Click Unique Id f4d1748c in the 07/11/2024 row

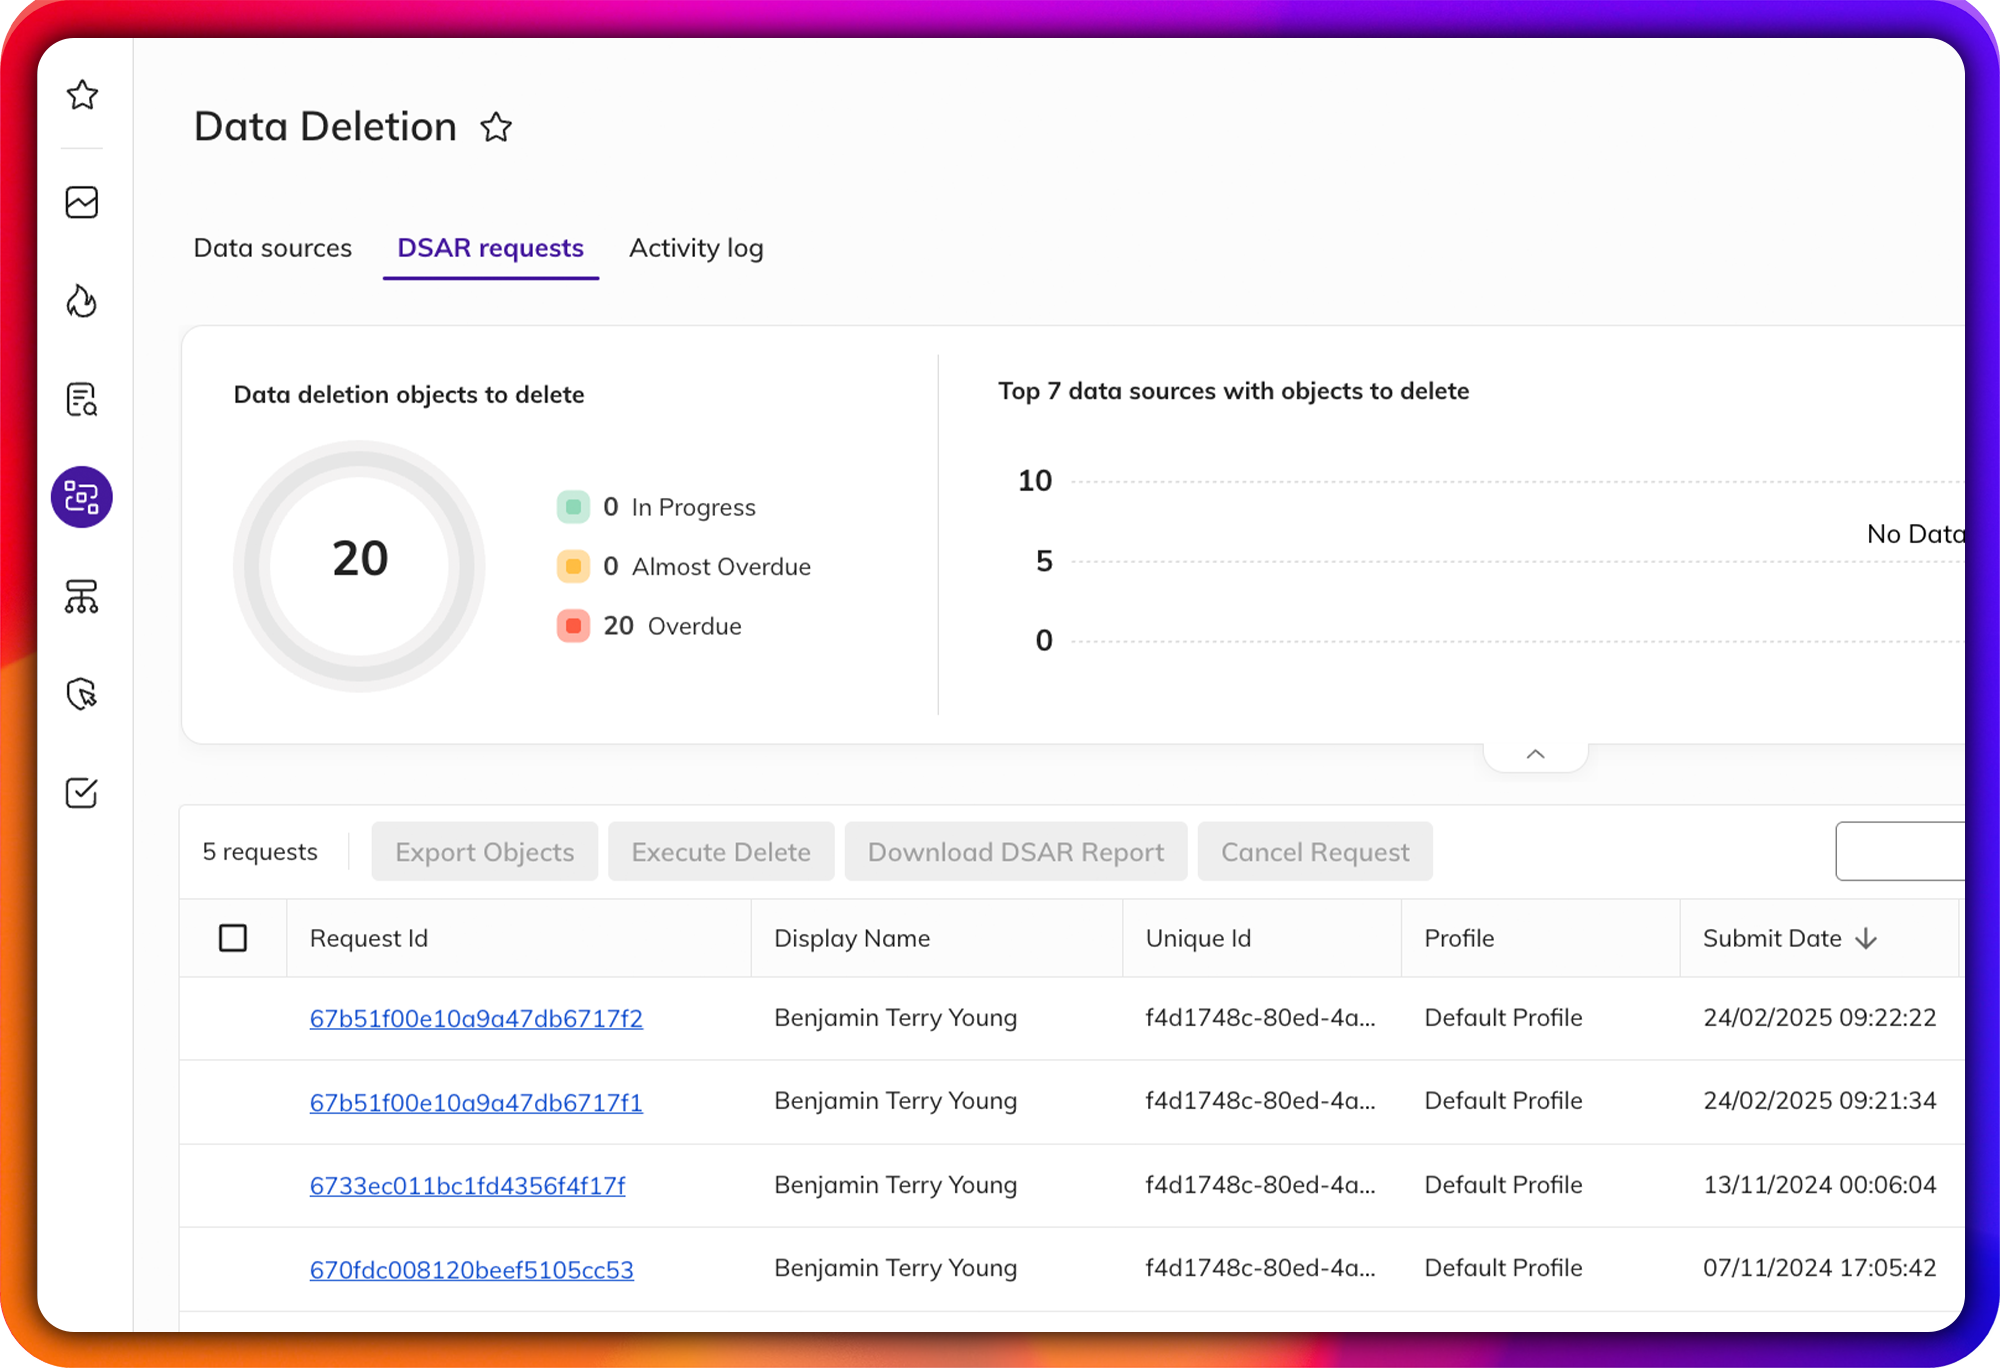1260,1267
